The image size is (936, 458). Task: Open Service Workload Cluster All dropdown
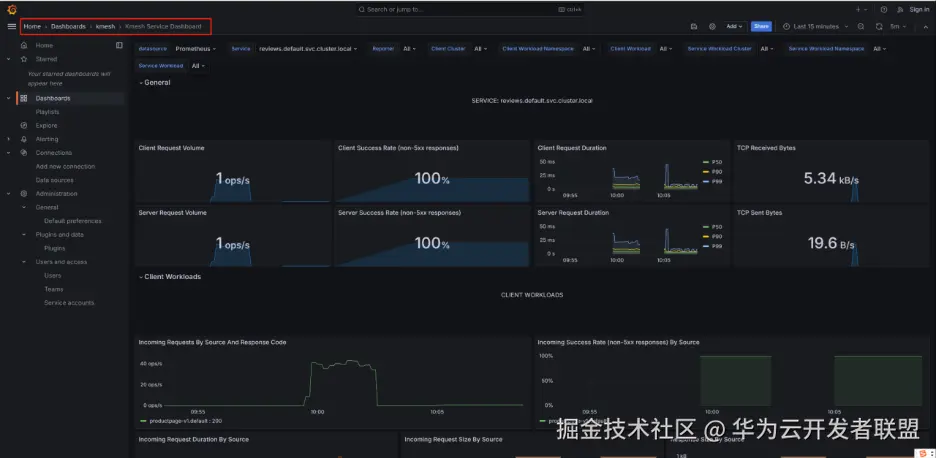click(767, 49)
